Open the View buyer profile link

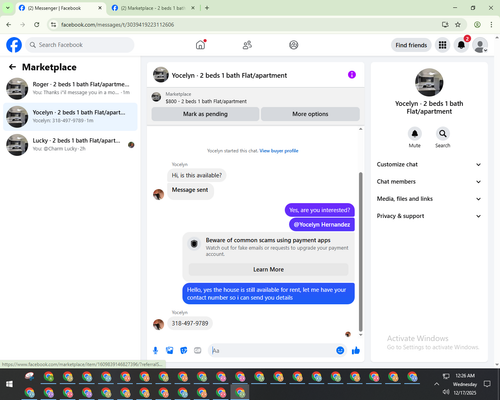279,151
